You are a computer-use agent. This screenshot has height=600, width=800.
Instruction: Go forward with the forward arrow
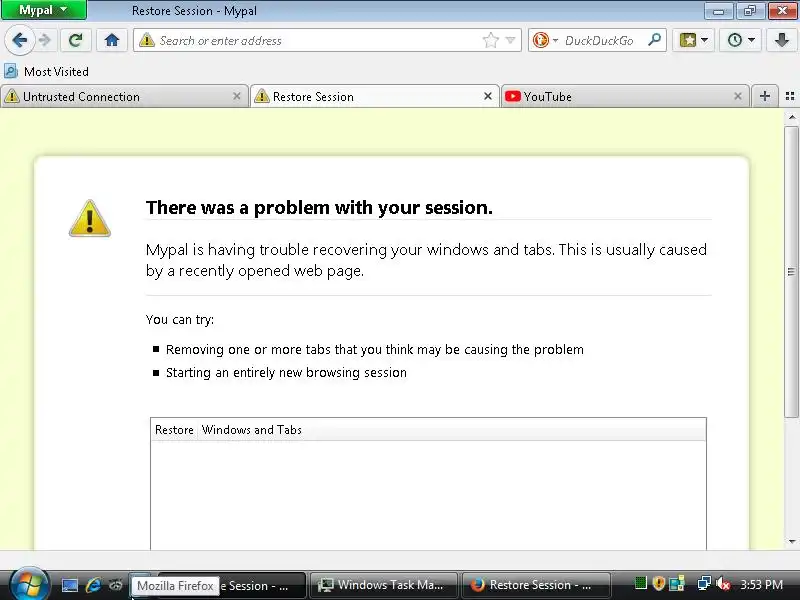(45, 40)
